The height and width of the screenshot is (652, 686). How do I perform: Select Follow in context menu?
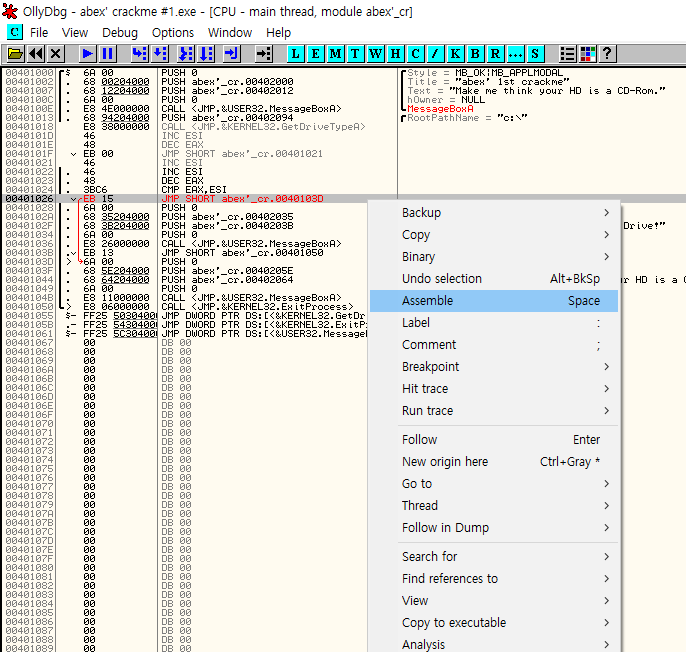(494, 439)
